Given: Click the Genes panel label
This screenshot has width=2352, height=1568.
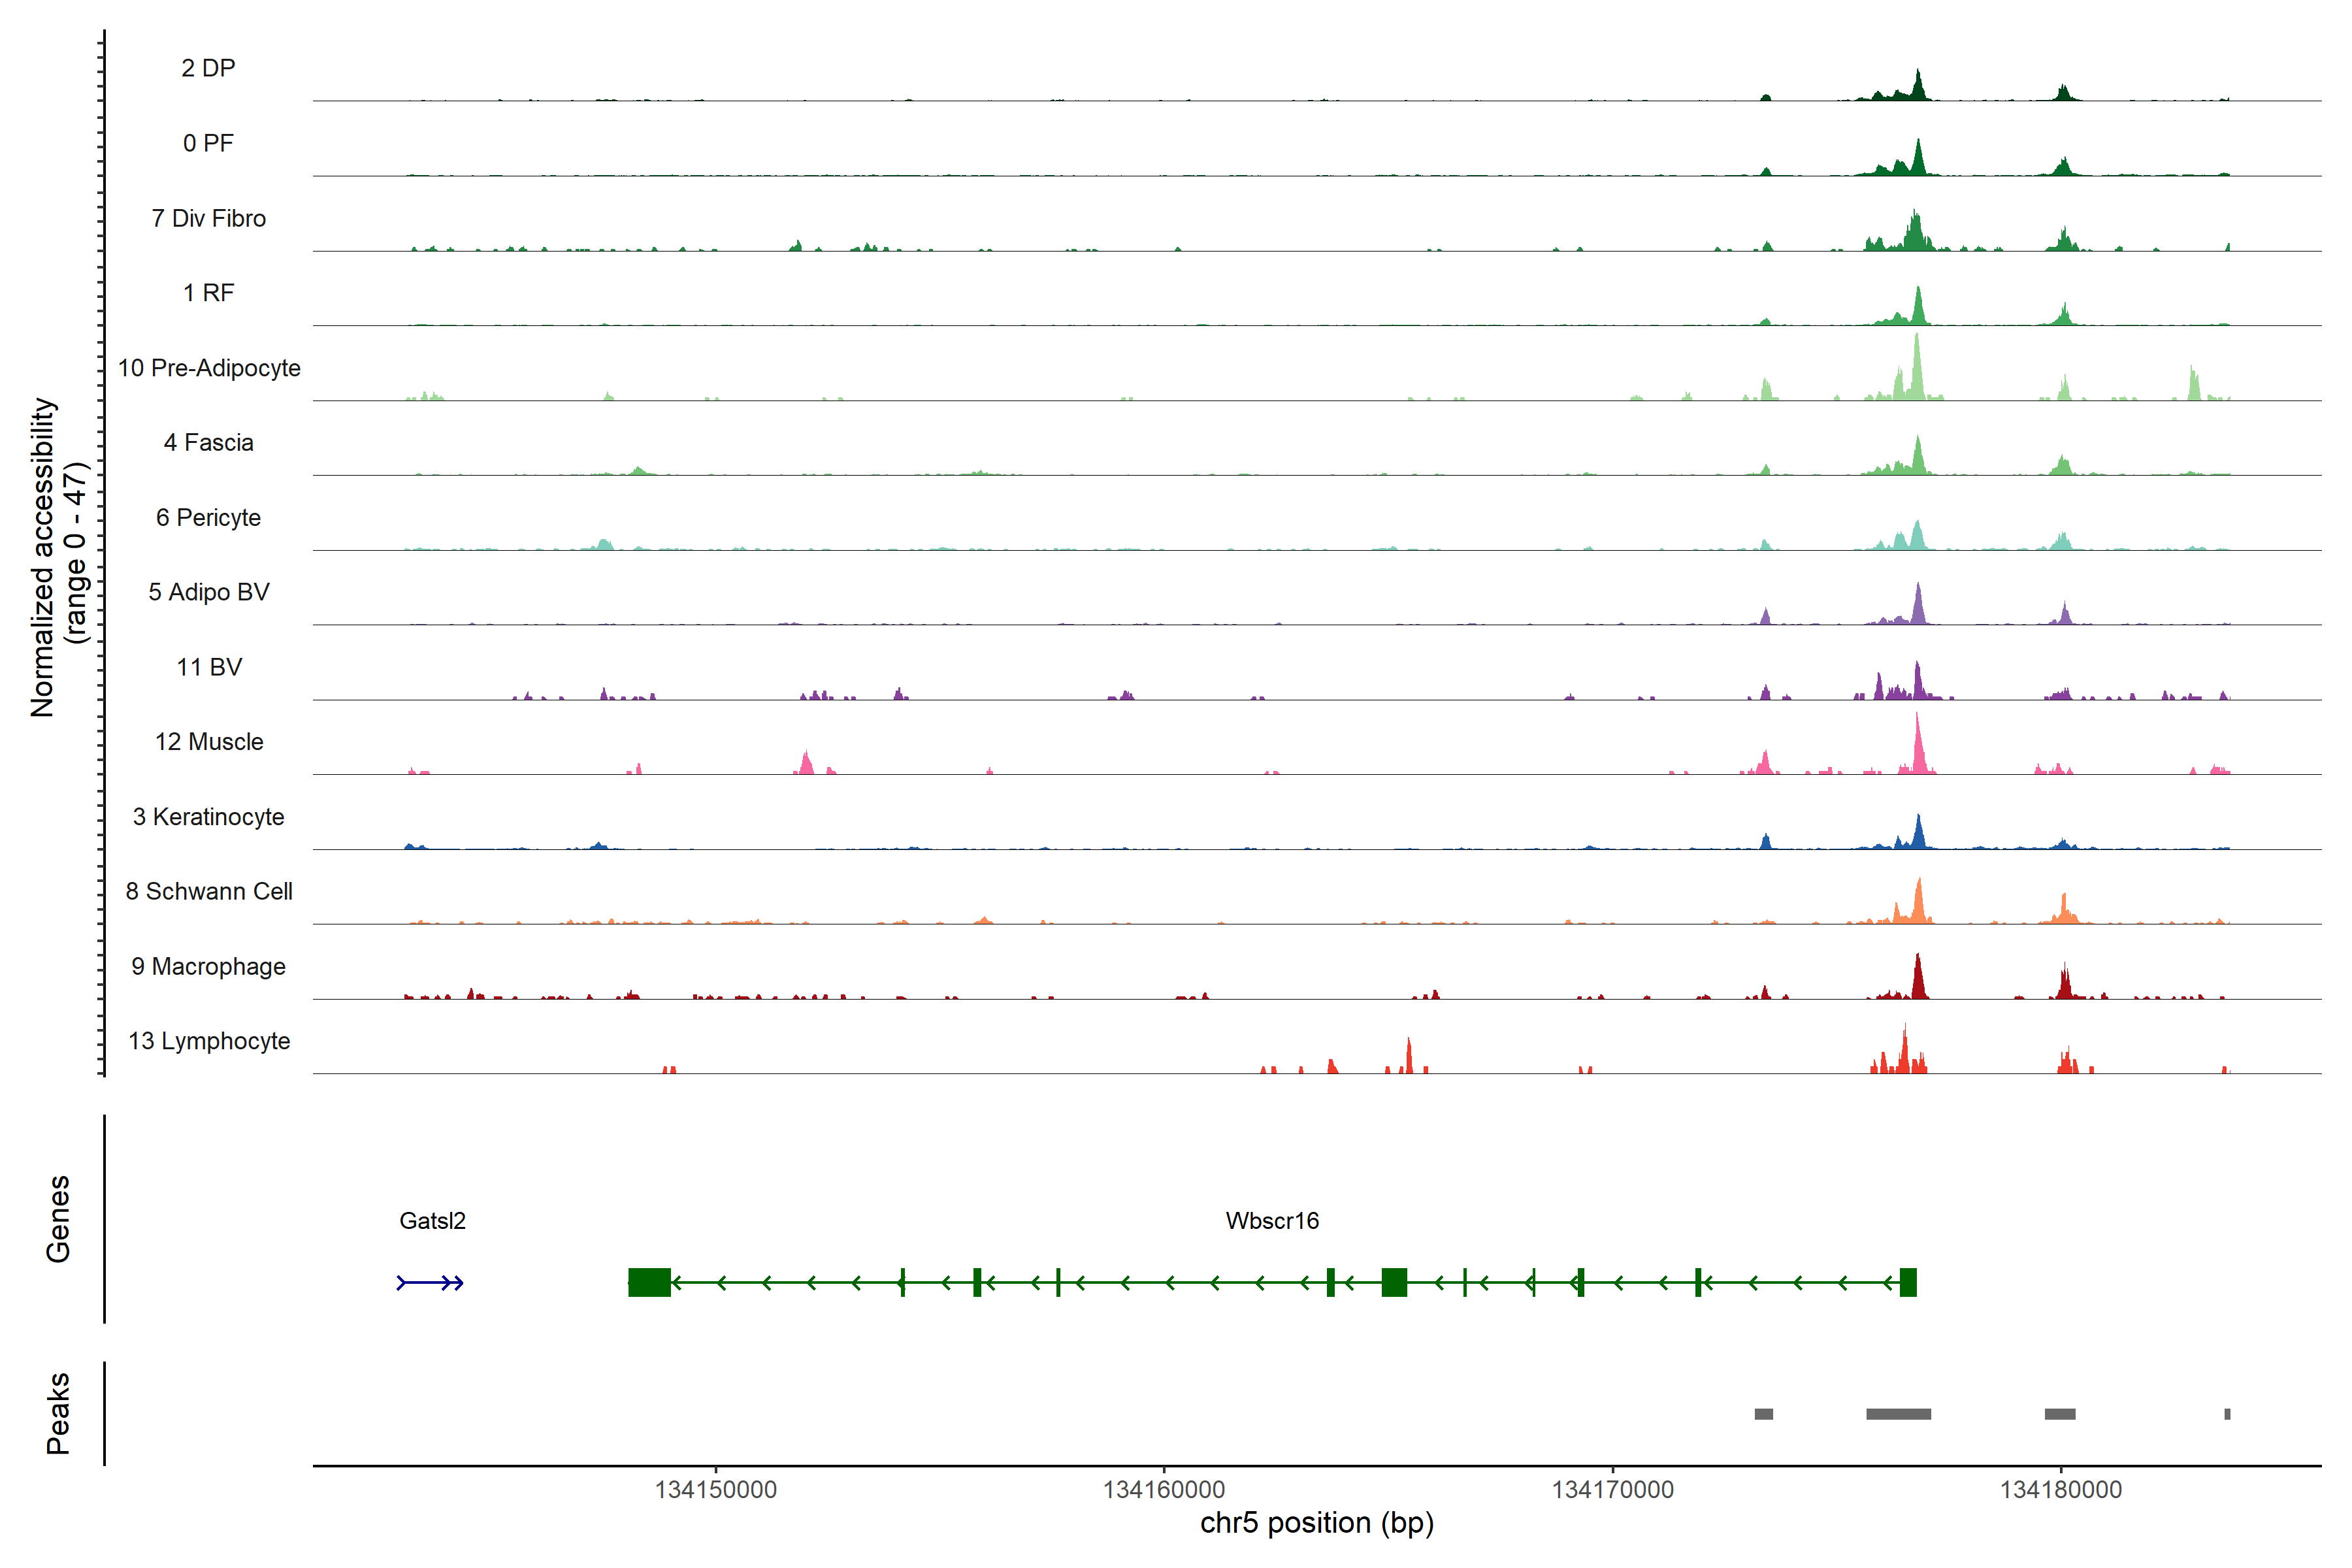Looking at the screenshot, I should 58,1219.
